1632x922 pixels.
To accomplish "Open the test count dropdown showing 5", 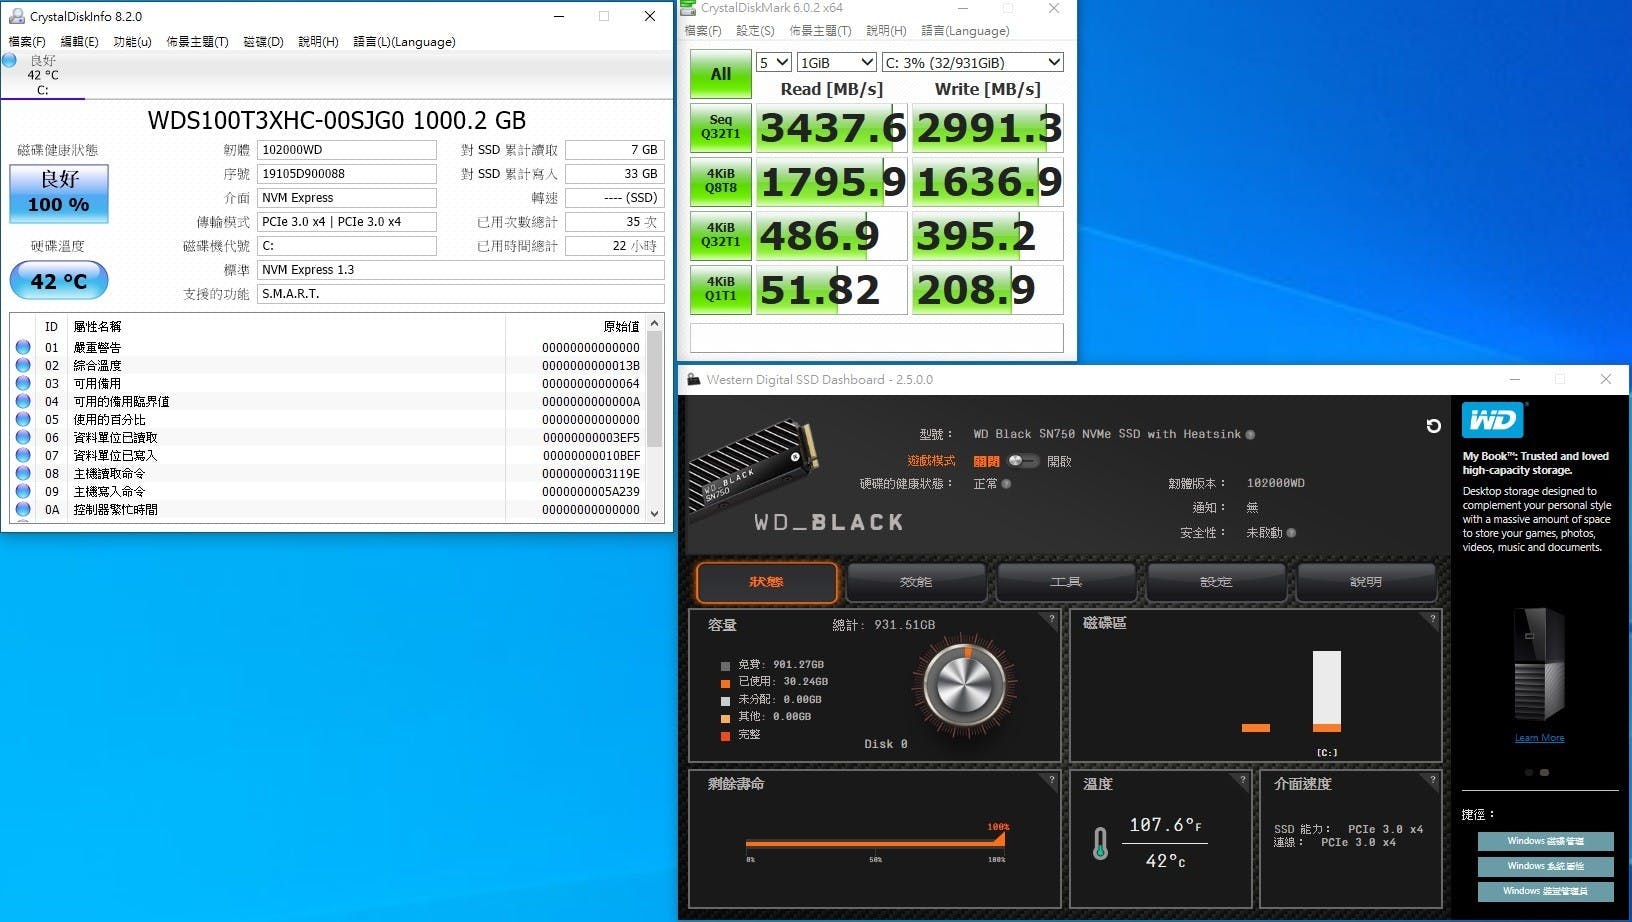I will click(x=773, y=62).
